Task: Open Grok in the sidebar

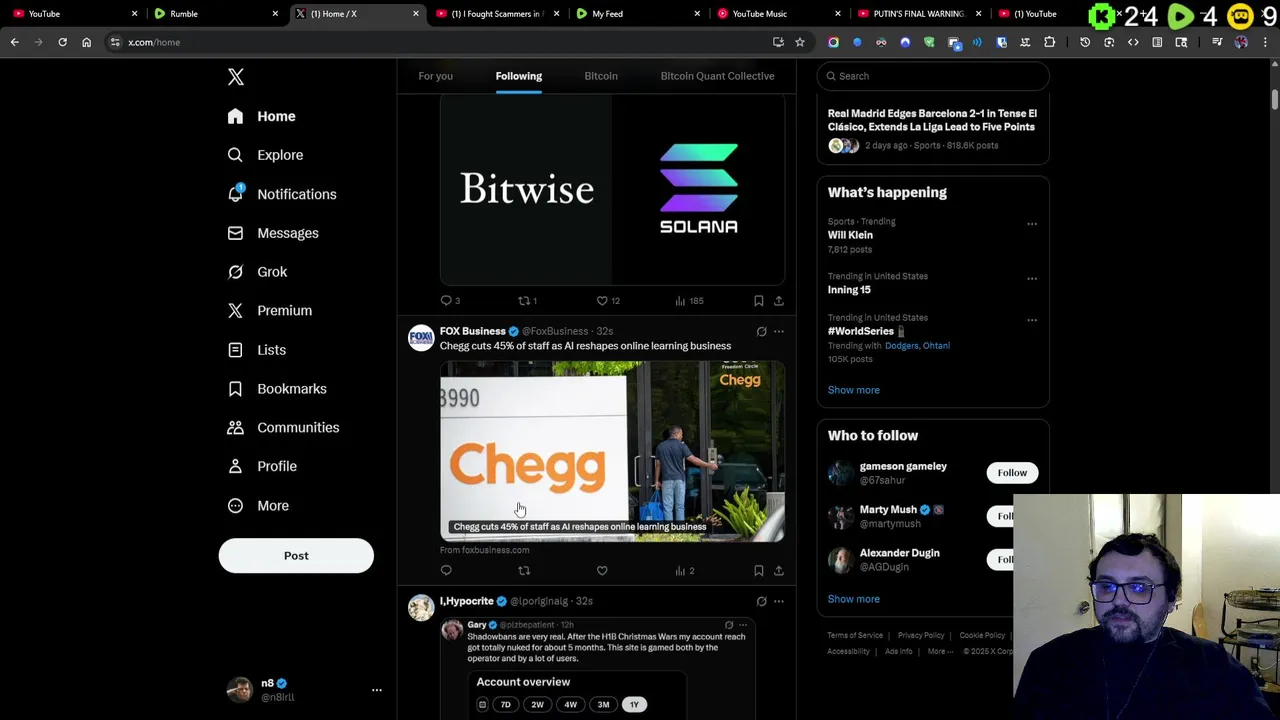Action: [256, 272]
